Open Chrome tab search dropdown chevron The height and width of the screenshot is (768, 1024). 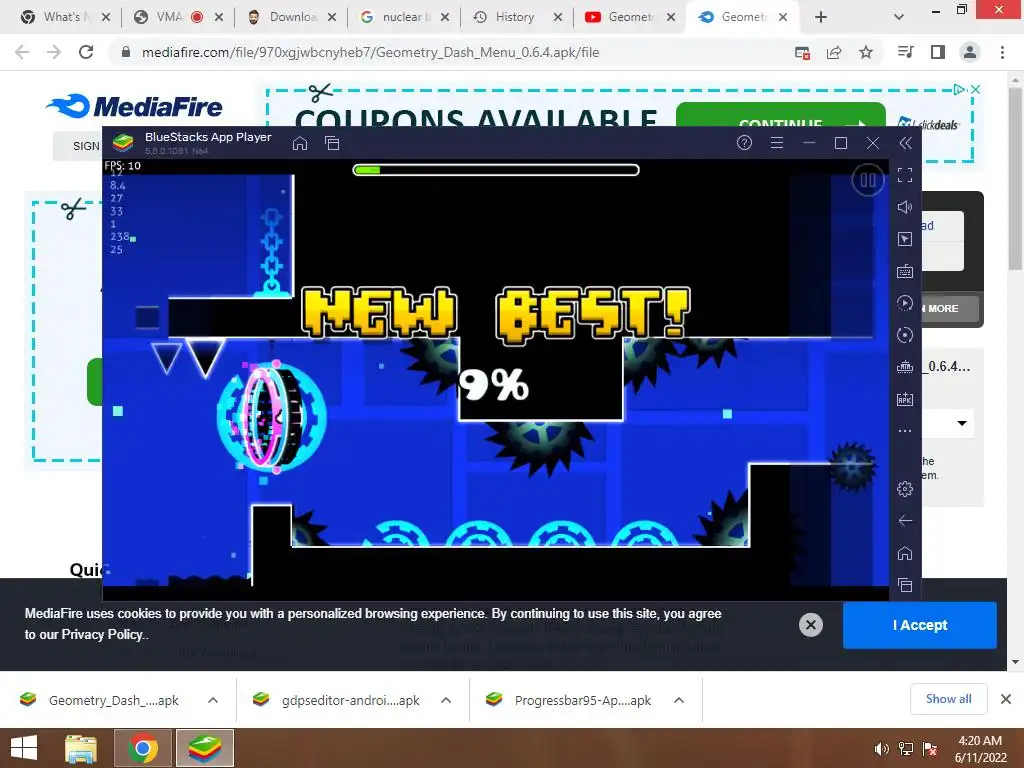[899, 17]
